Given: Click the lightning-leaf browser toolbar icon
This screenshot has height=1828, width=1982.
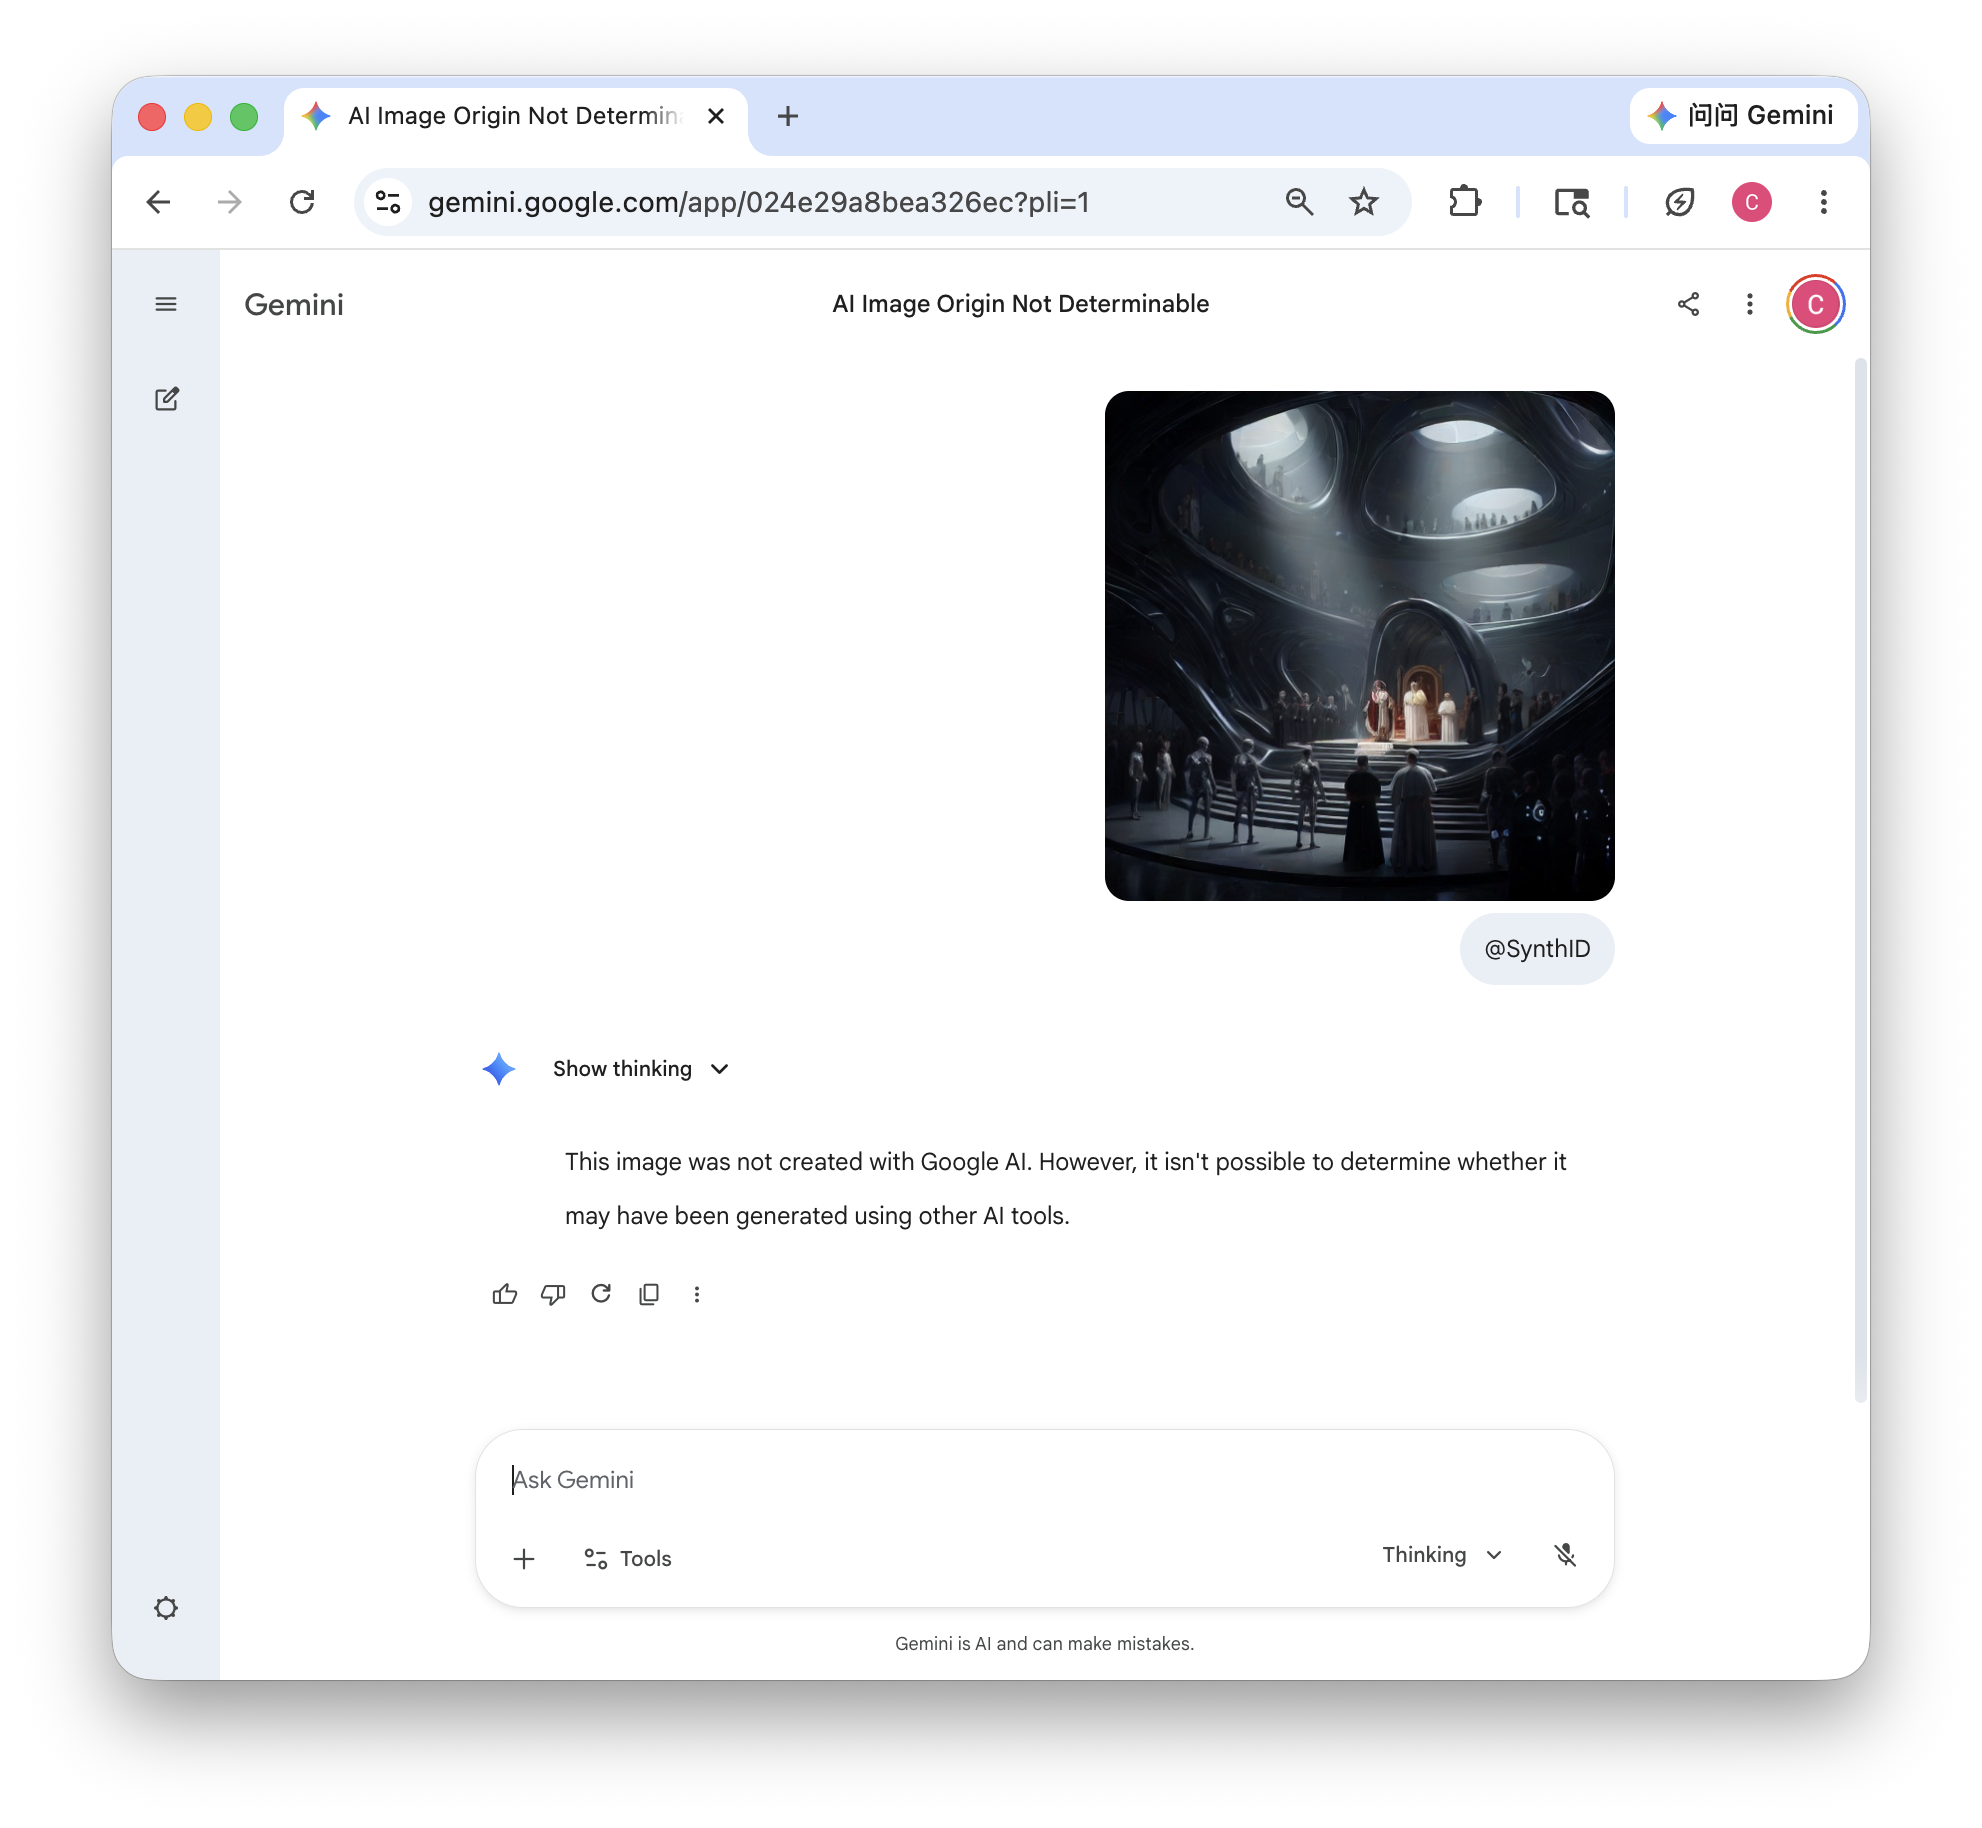Looking at the screenshot, I should [1680, 202].
